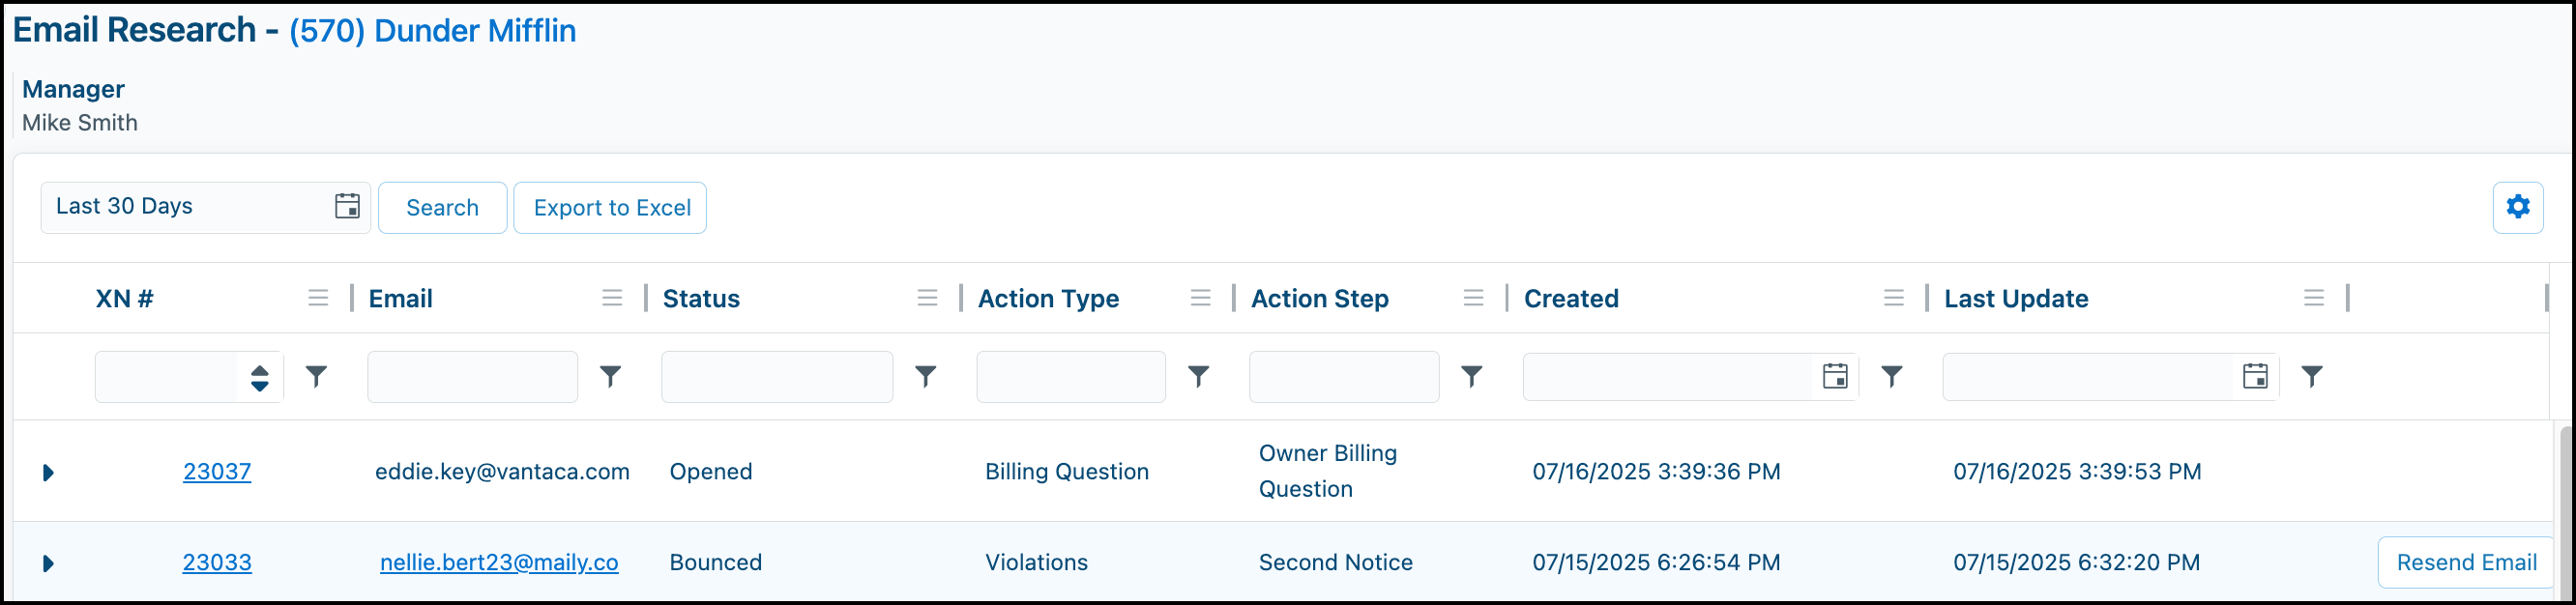Click the Search button

[442, 207]
